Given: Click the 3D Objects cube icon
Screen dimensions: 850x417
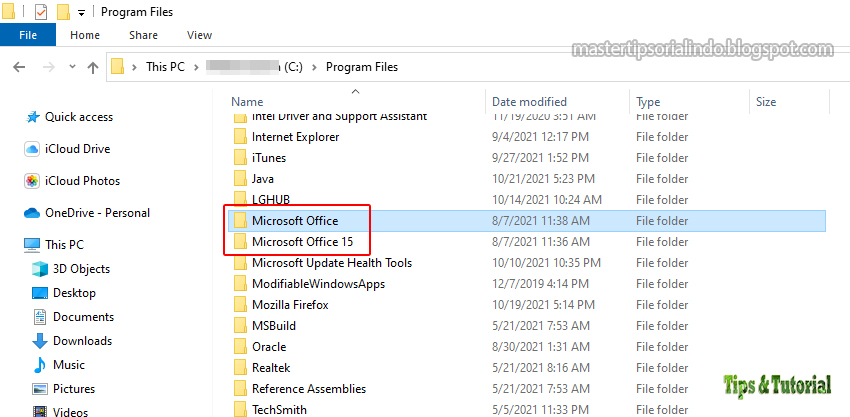Looking at the screenshot, I should pyautogui.click(x=40, y=270).
